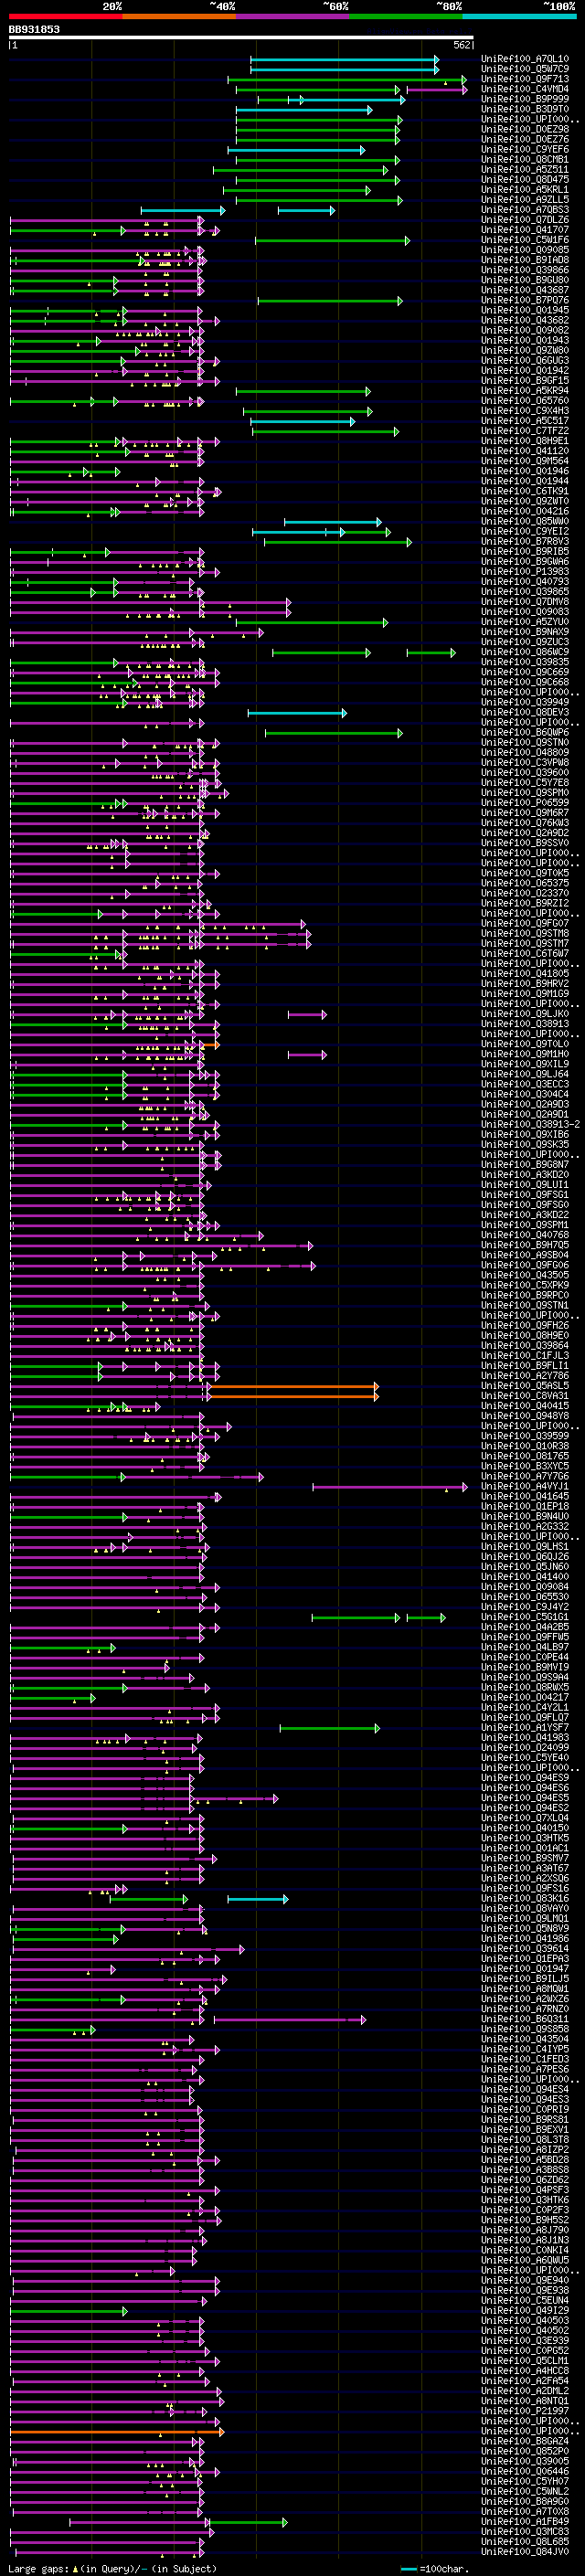This screenshot has height=2576, width=585.
Task: Click the green alignment bar for B7PQ76
Action: [x=331, y=300]
